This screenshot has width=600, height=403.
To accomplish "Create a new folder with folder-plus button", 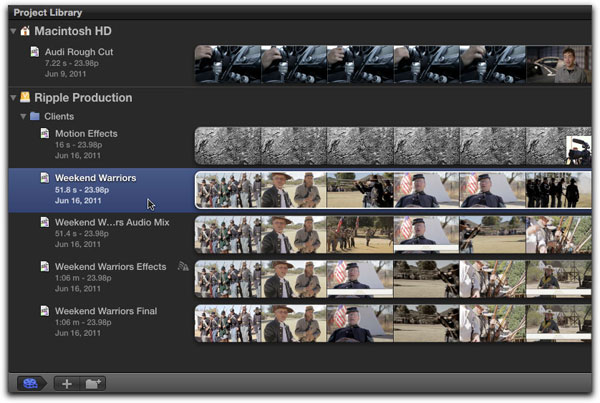I will (93, 383).
